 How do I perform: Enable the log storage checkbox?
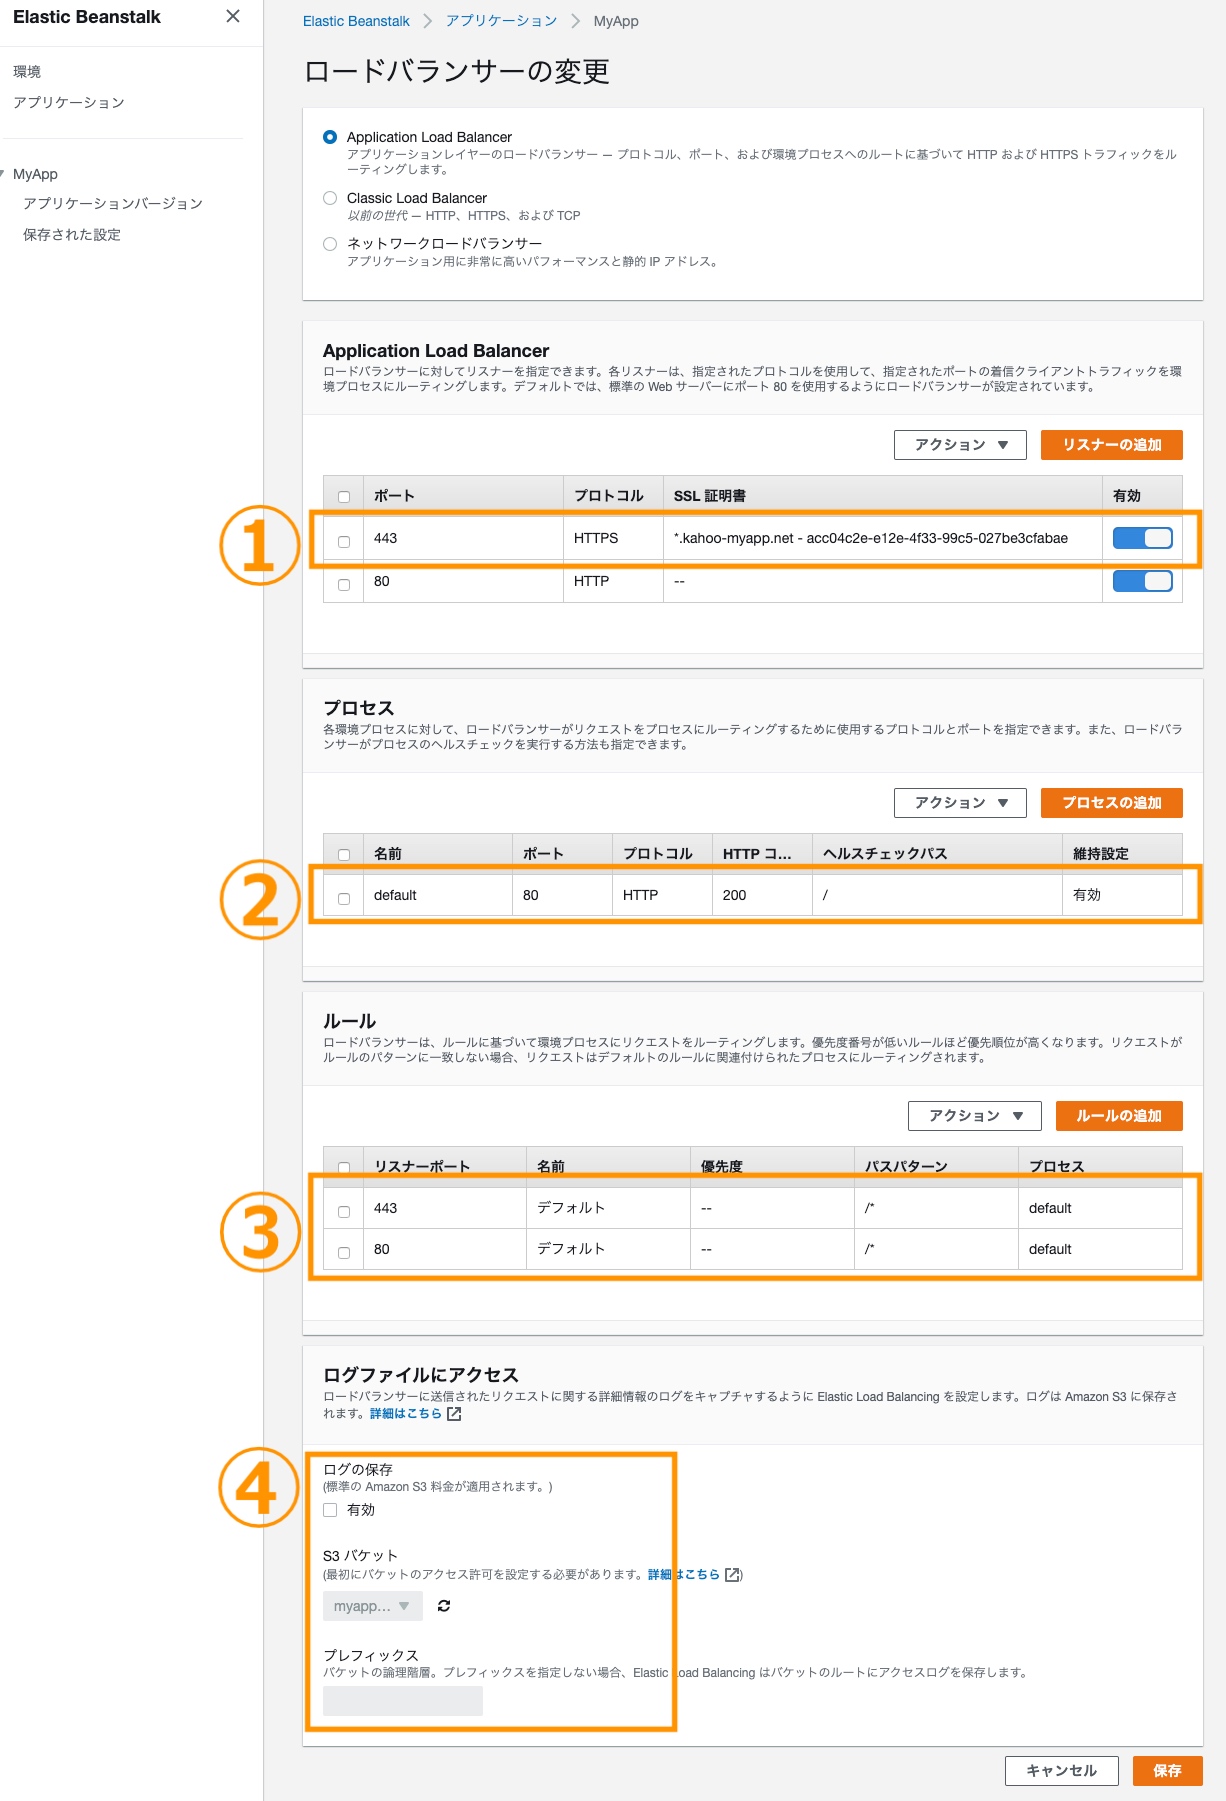pos(330,1510)
